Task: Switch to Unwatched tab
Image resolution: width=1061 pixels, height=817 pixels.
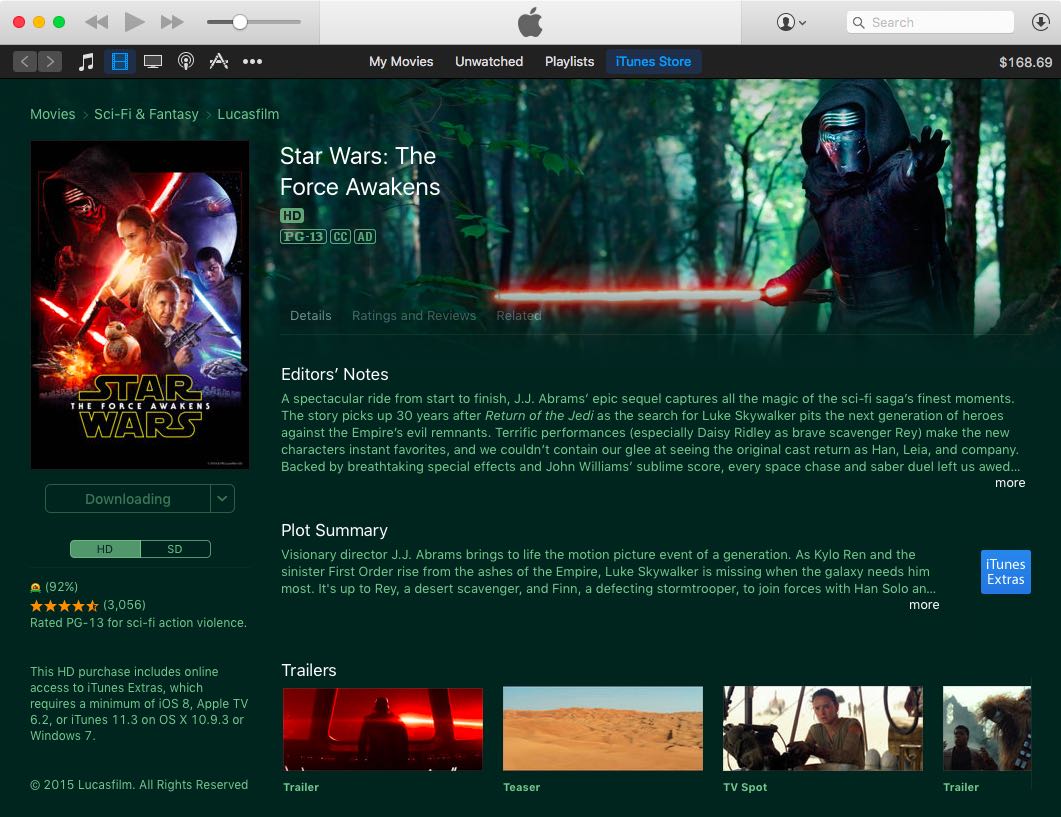Action: 489,62
